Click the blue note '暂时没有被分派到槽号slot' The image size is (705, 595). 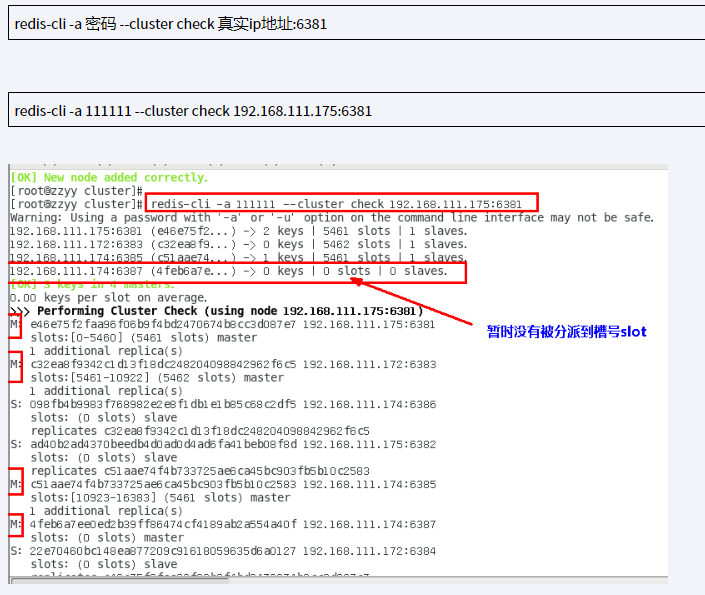(x=567, y=332)
